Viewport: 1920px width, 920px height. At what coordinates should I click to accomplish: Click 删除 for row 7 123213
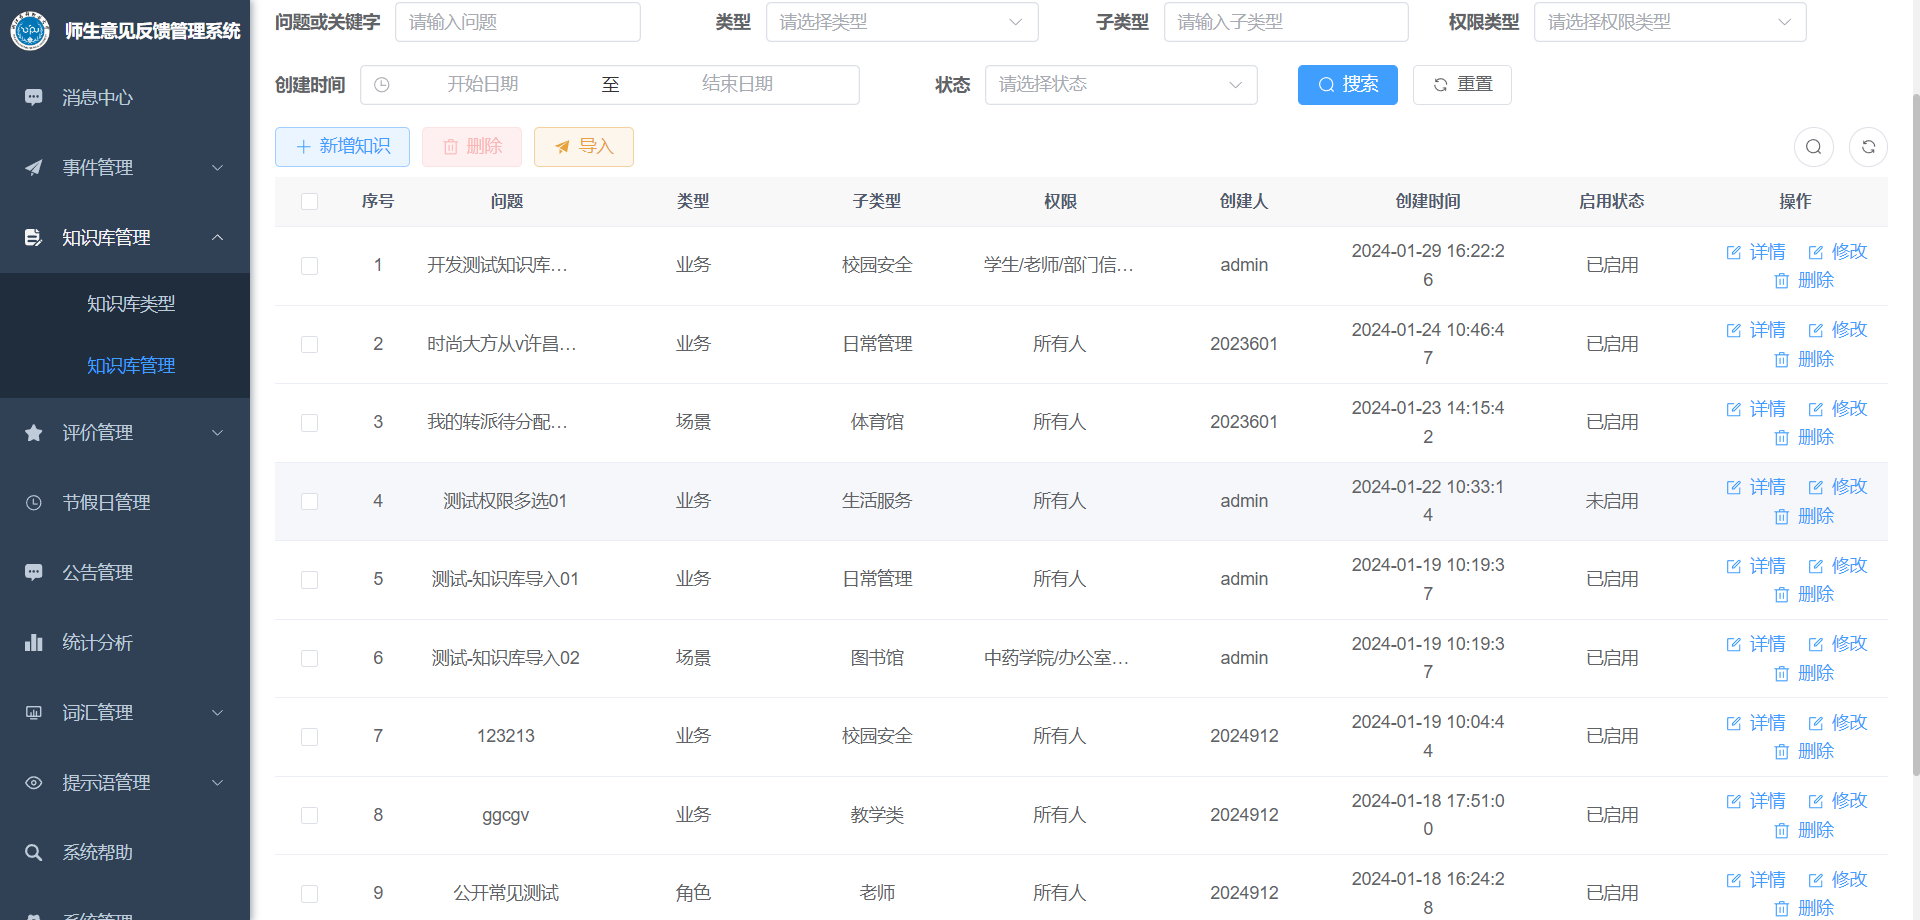pyautogui.click(x=1804, y=751)
